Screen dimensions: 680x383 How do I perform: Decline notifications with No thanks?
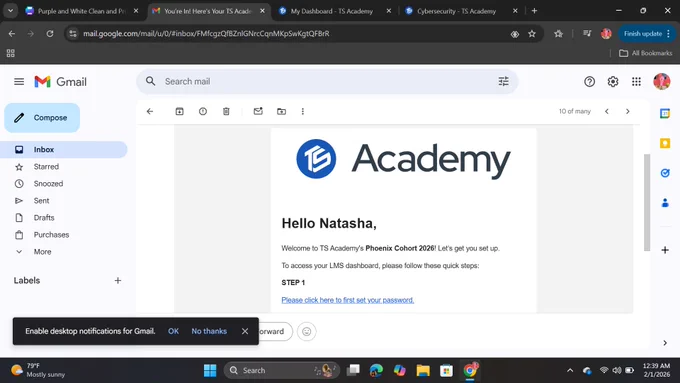point(209,331)
